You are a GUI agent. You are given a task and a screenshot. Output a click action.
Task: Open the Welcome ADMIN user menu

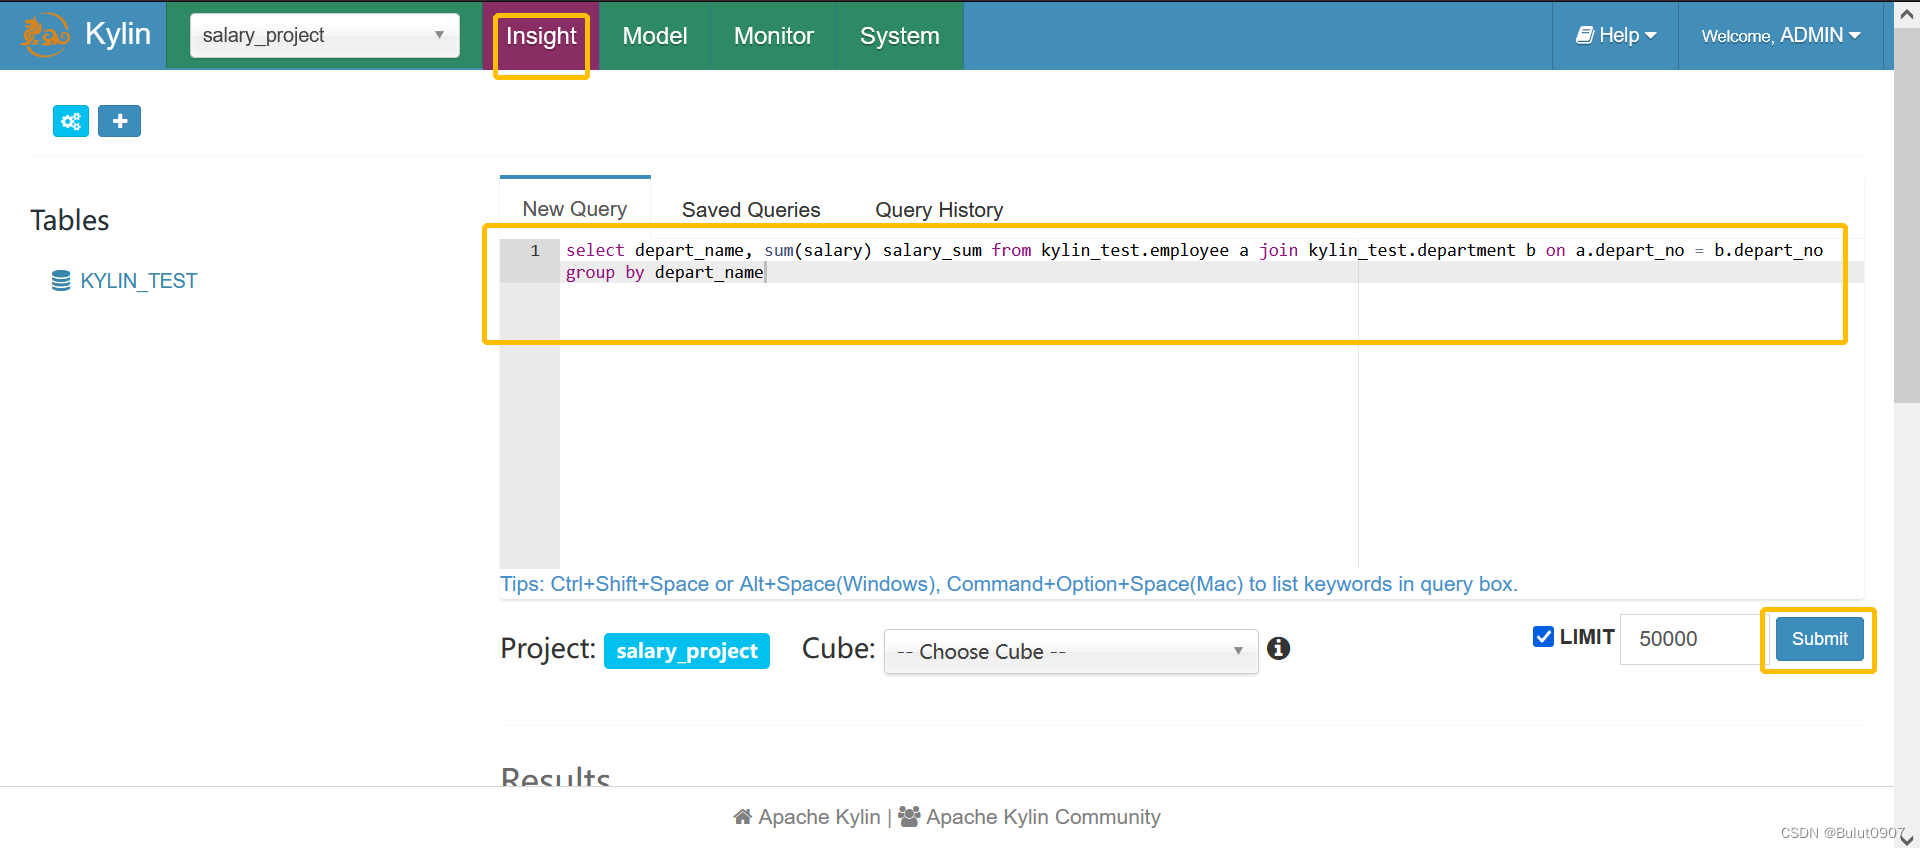tap(1780, 35)
